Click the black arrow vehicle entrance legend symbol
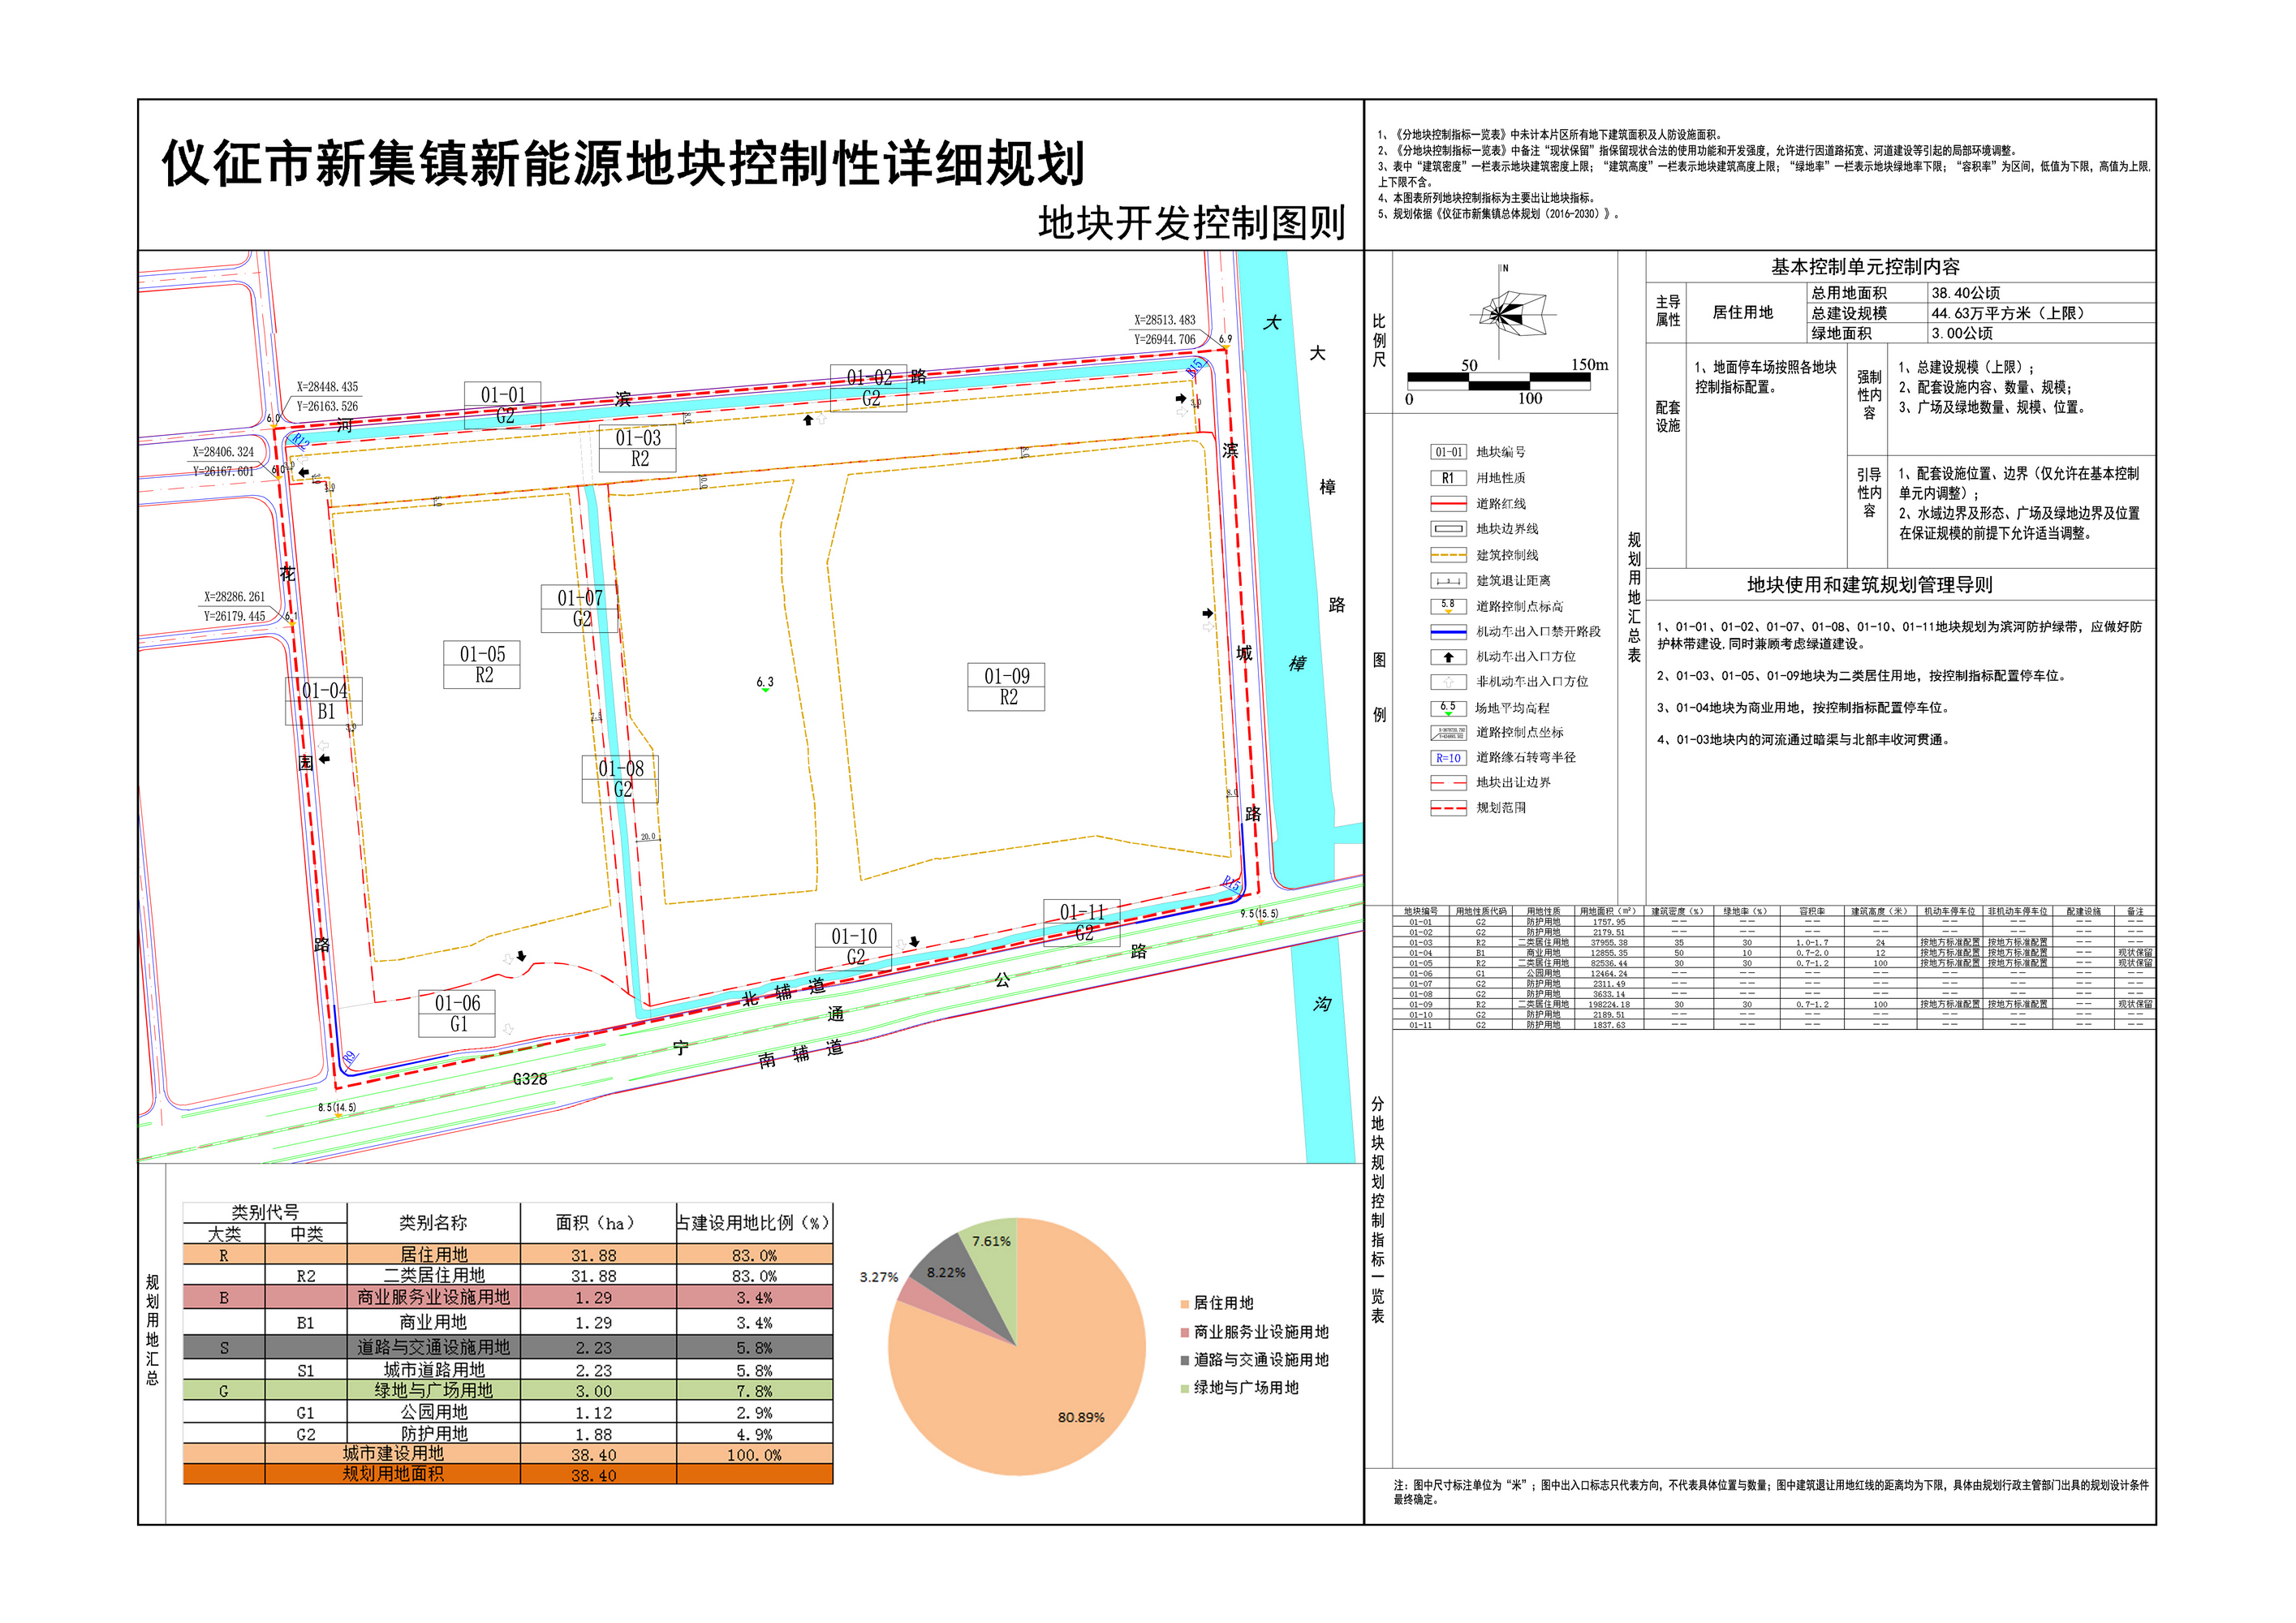The width and height of the screenshot is (2296, 1623). click(x=1448, y=657)
